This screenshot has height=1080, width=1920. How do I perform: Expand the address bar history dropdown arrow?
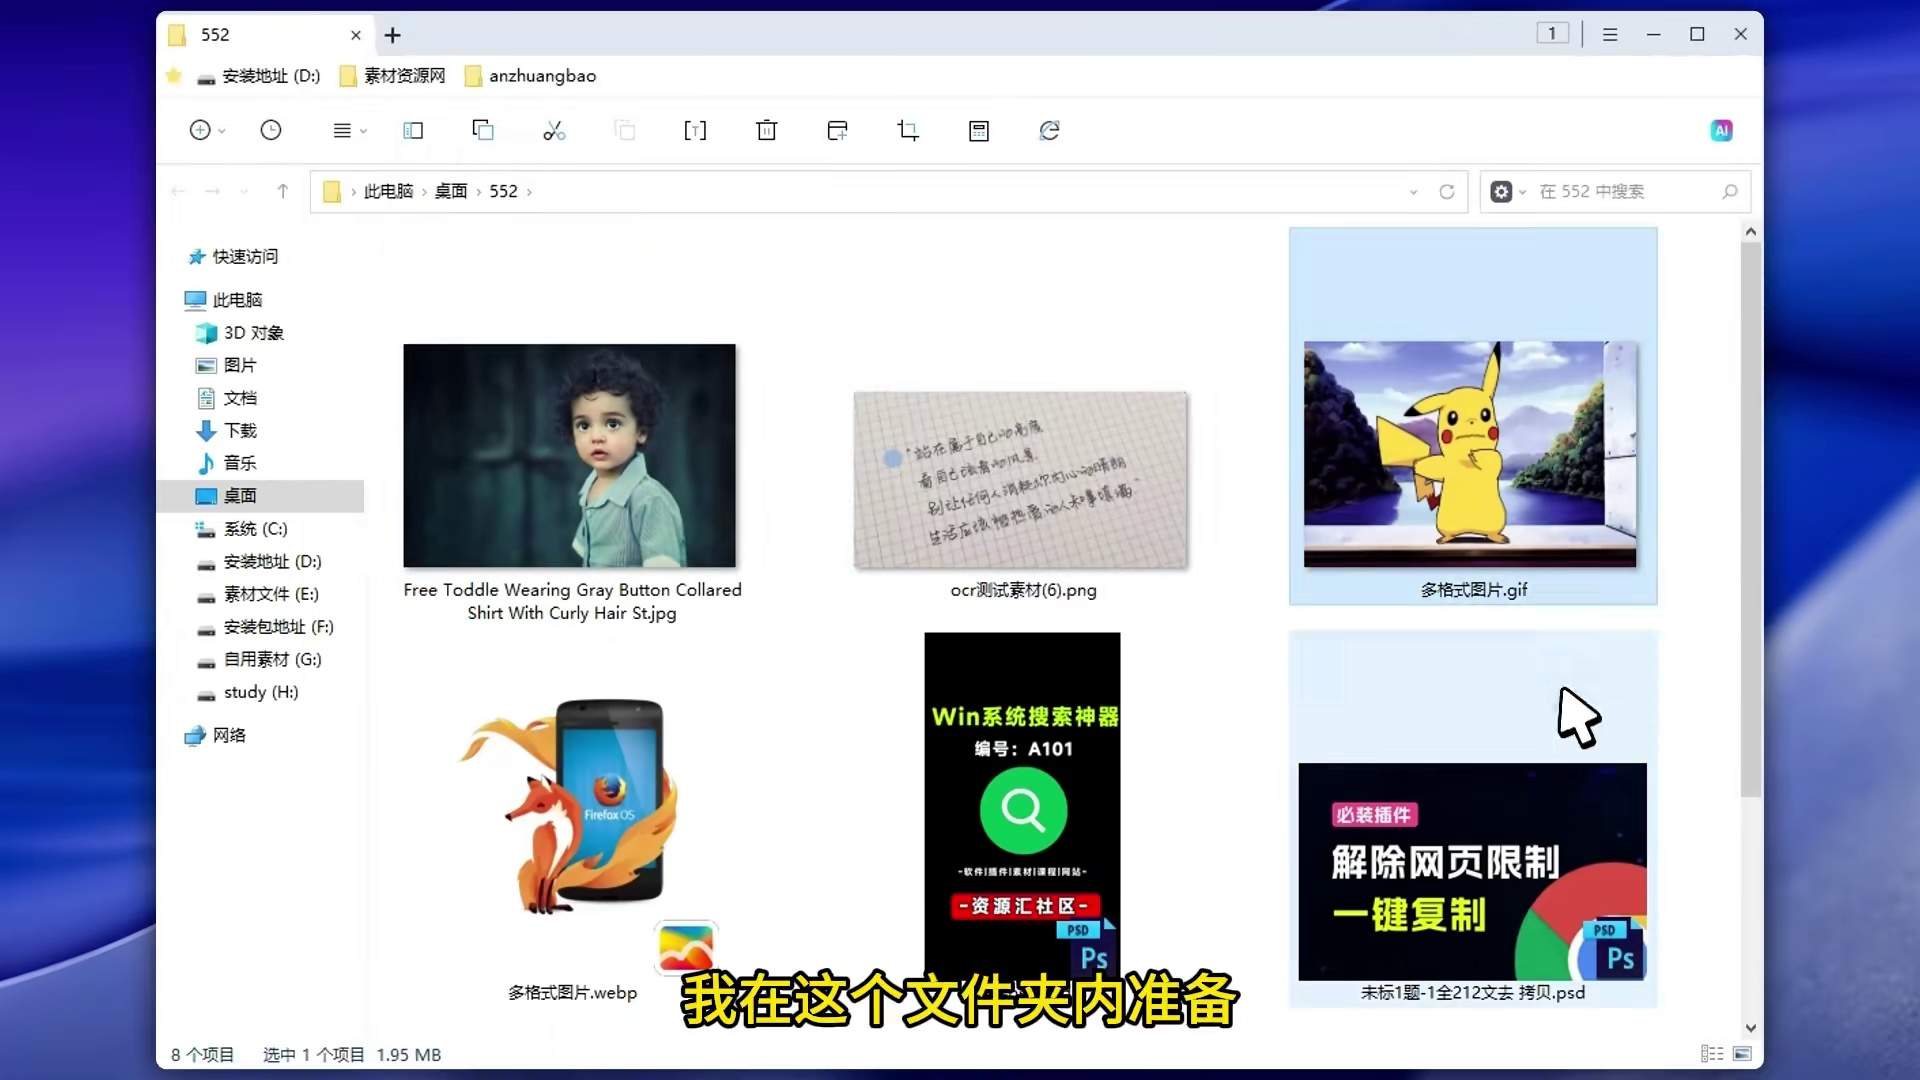pyautogui.click(x=1413, y=192)
